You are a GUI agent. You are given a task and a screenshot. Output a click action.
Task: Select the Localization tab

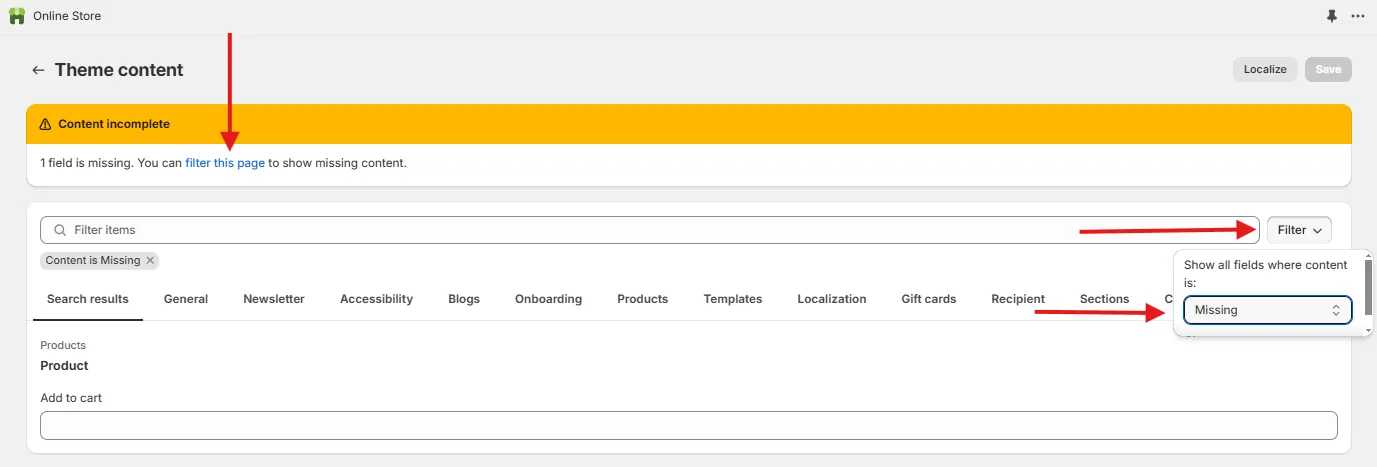point(832,299)
